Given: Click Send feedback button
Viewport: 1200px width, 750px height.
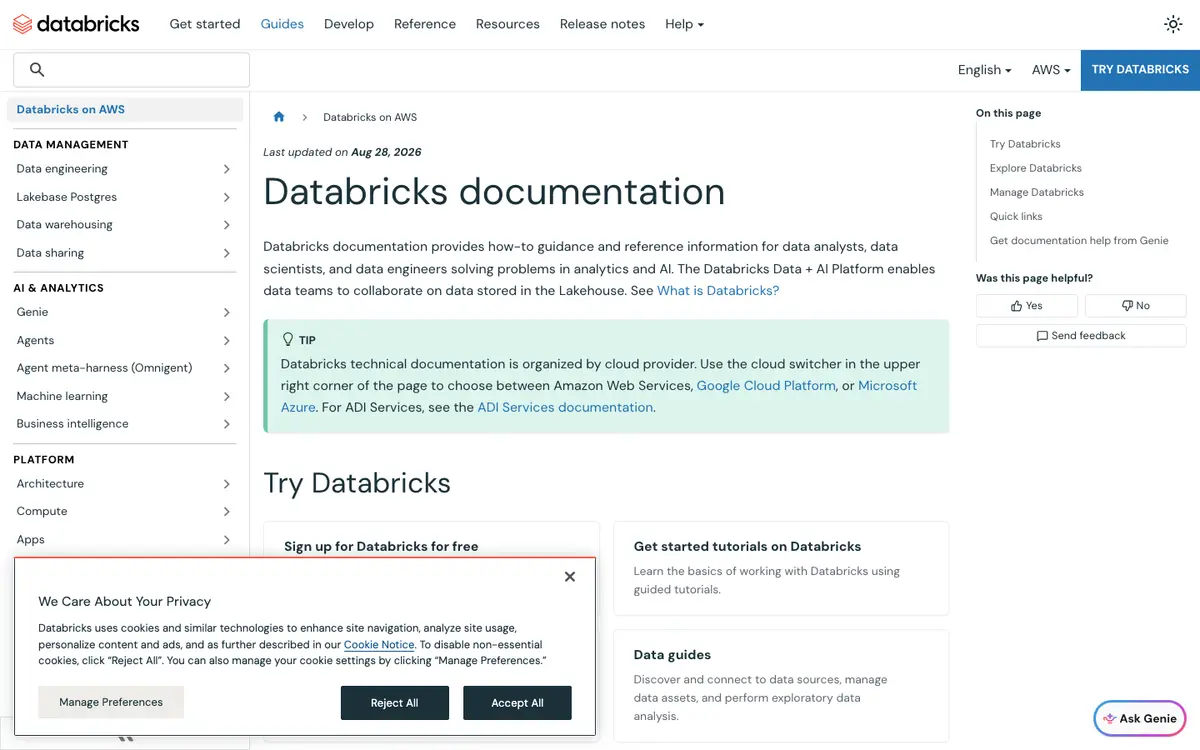Looking at the screenshot, I should point(1081,336).
